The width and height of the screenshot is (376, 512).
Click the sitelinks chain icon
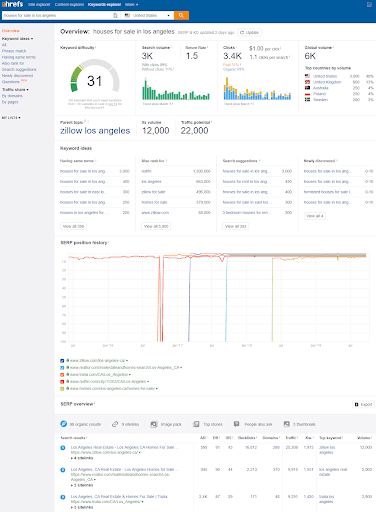tap(115, 424)
